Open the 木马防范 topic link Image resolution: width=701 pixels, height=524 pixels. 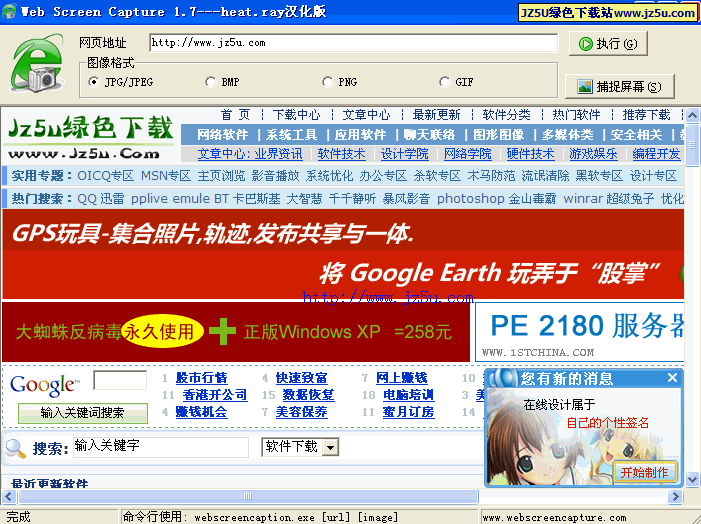[x=491, y=176]
